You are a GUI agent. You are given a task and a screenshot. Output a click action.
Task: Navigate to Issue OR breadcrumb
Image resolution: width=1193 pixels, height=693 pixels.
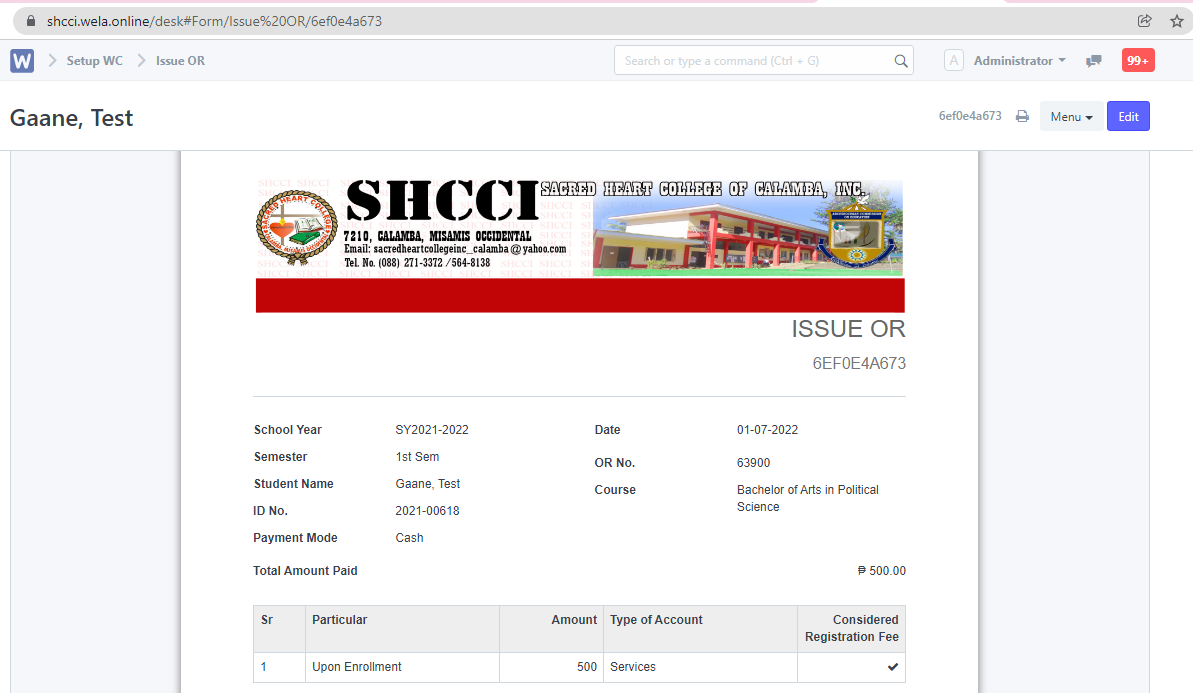(180, 61)
